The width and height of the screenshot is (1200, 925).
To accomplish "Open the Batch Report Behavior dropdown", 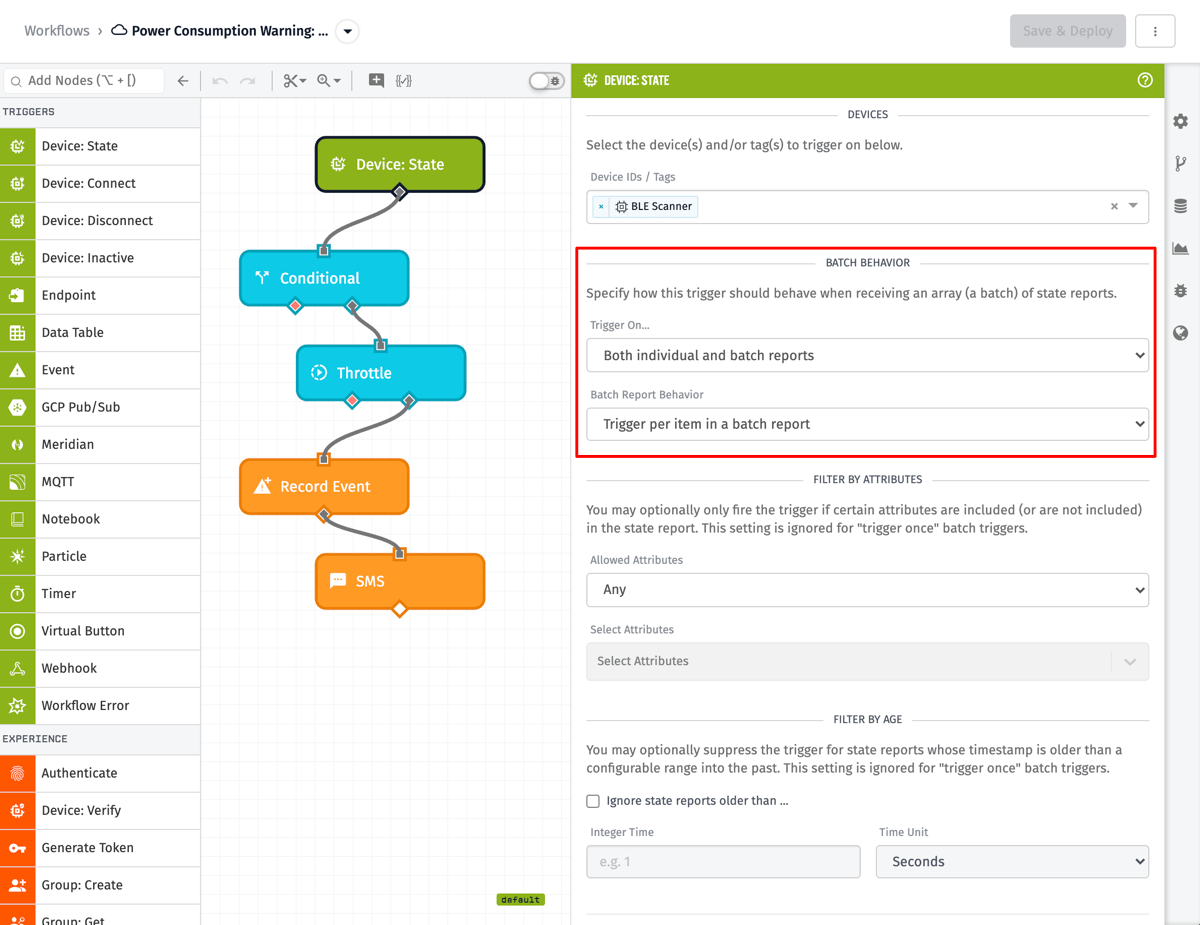I will [867, 424].
